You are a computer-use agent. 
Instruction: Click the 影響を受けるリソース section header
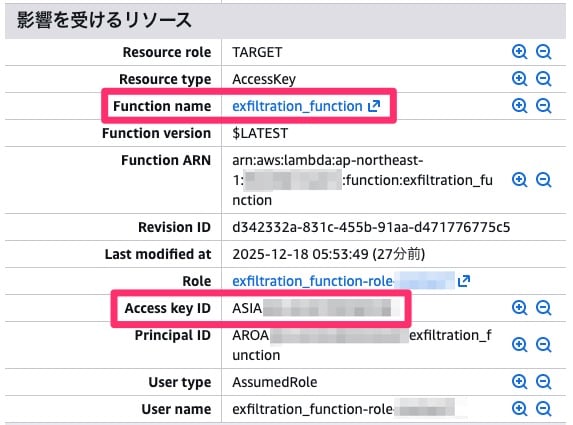click(x=285, y=20)
